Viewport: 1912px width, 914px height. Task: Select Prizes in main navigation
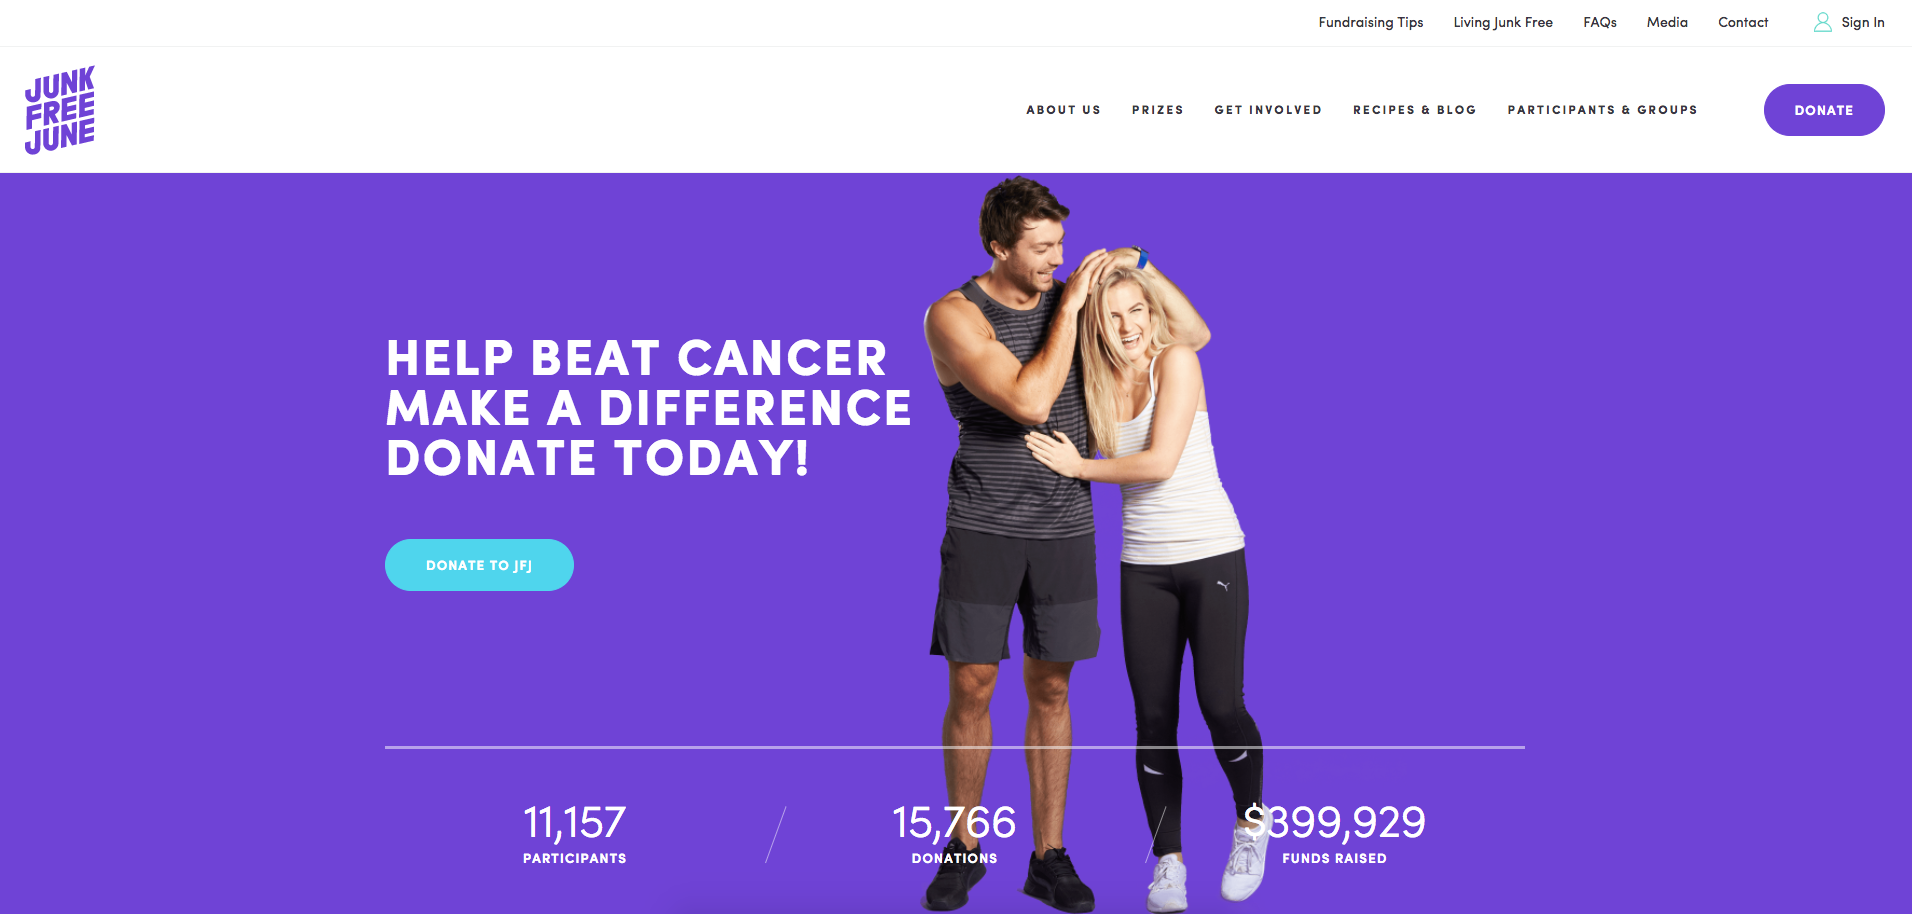tap(1158, 110)
